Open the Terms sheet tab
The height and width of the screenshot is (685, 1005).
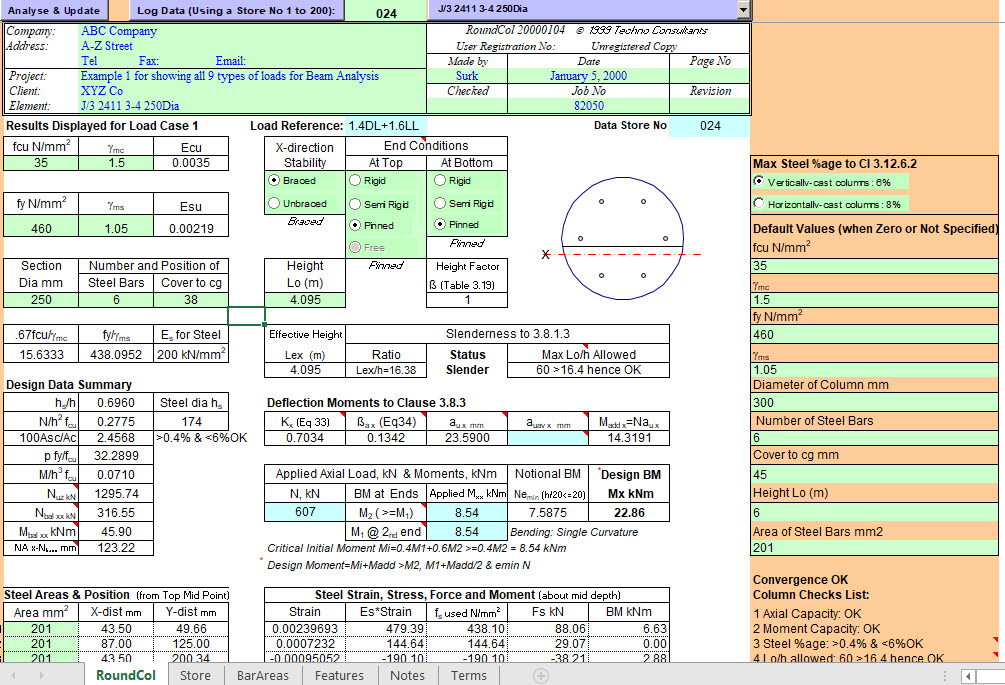[x=468, y=675]
